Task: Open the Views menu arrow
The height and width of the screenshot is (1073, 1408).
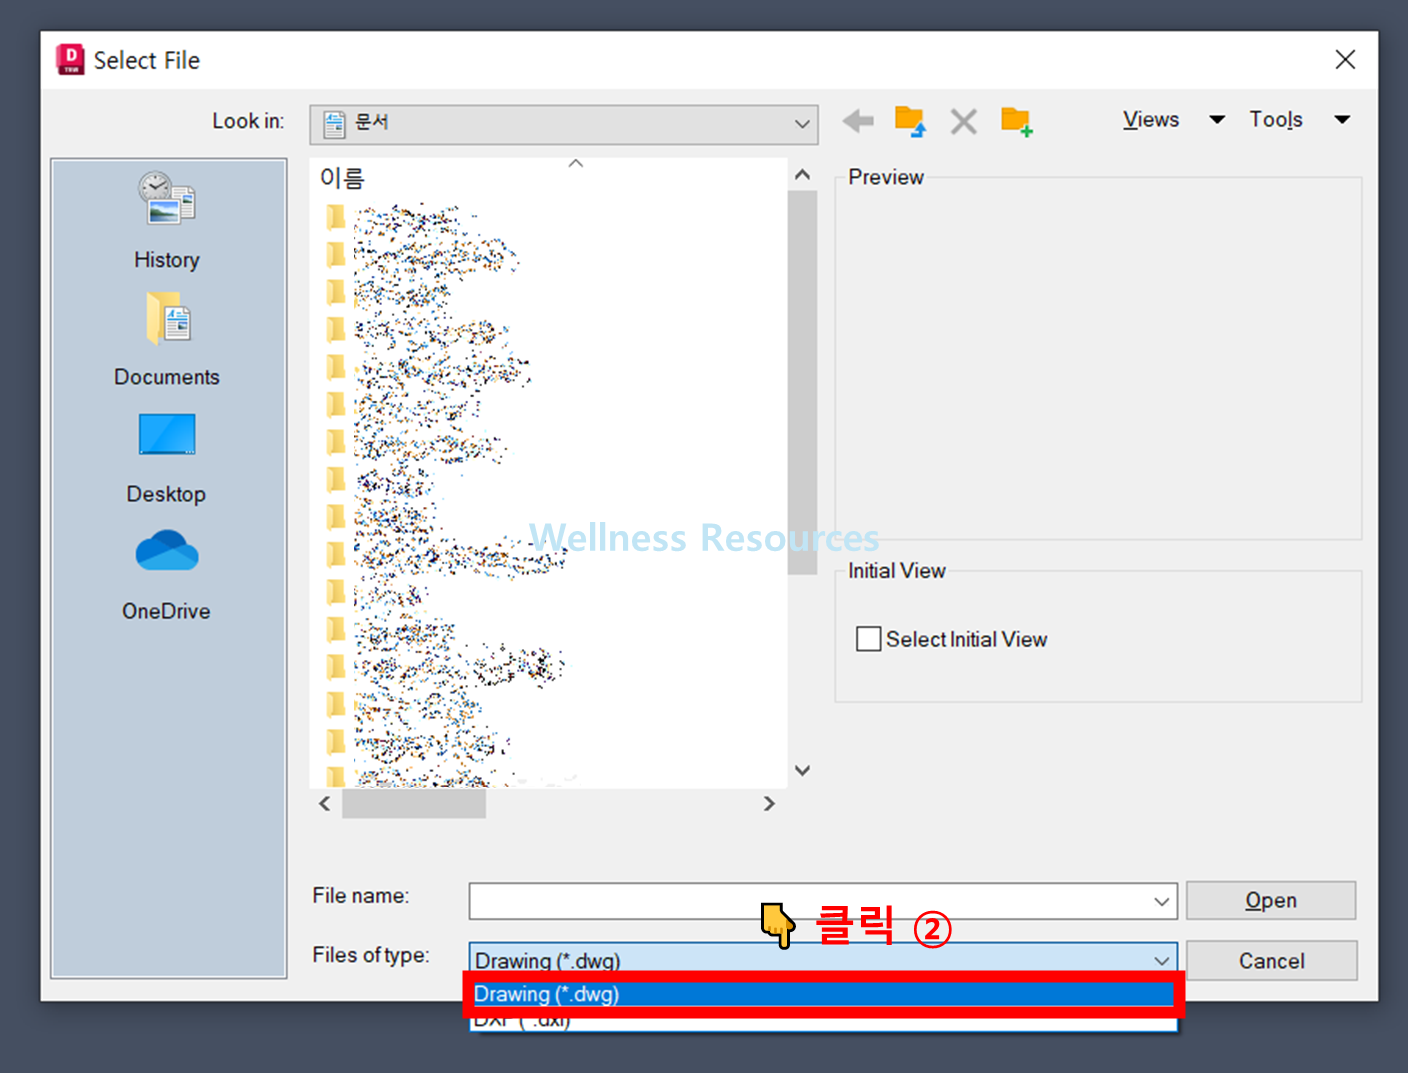Action: (x=1217, y=120)
